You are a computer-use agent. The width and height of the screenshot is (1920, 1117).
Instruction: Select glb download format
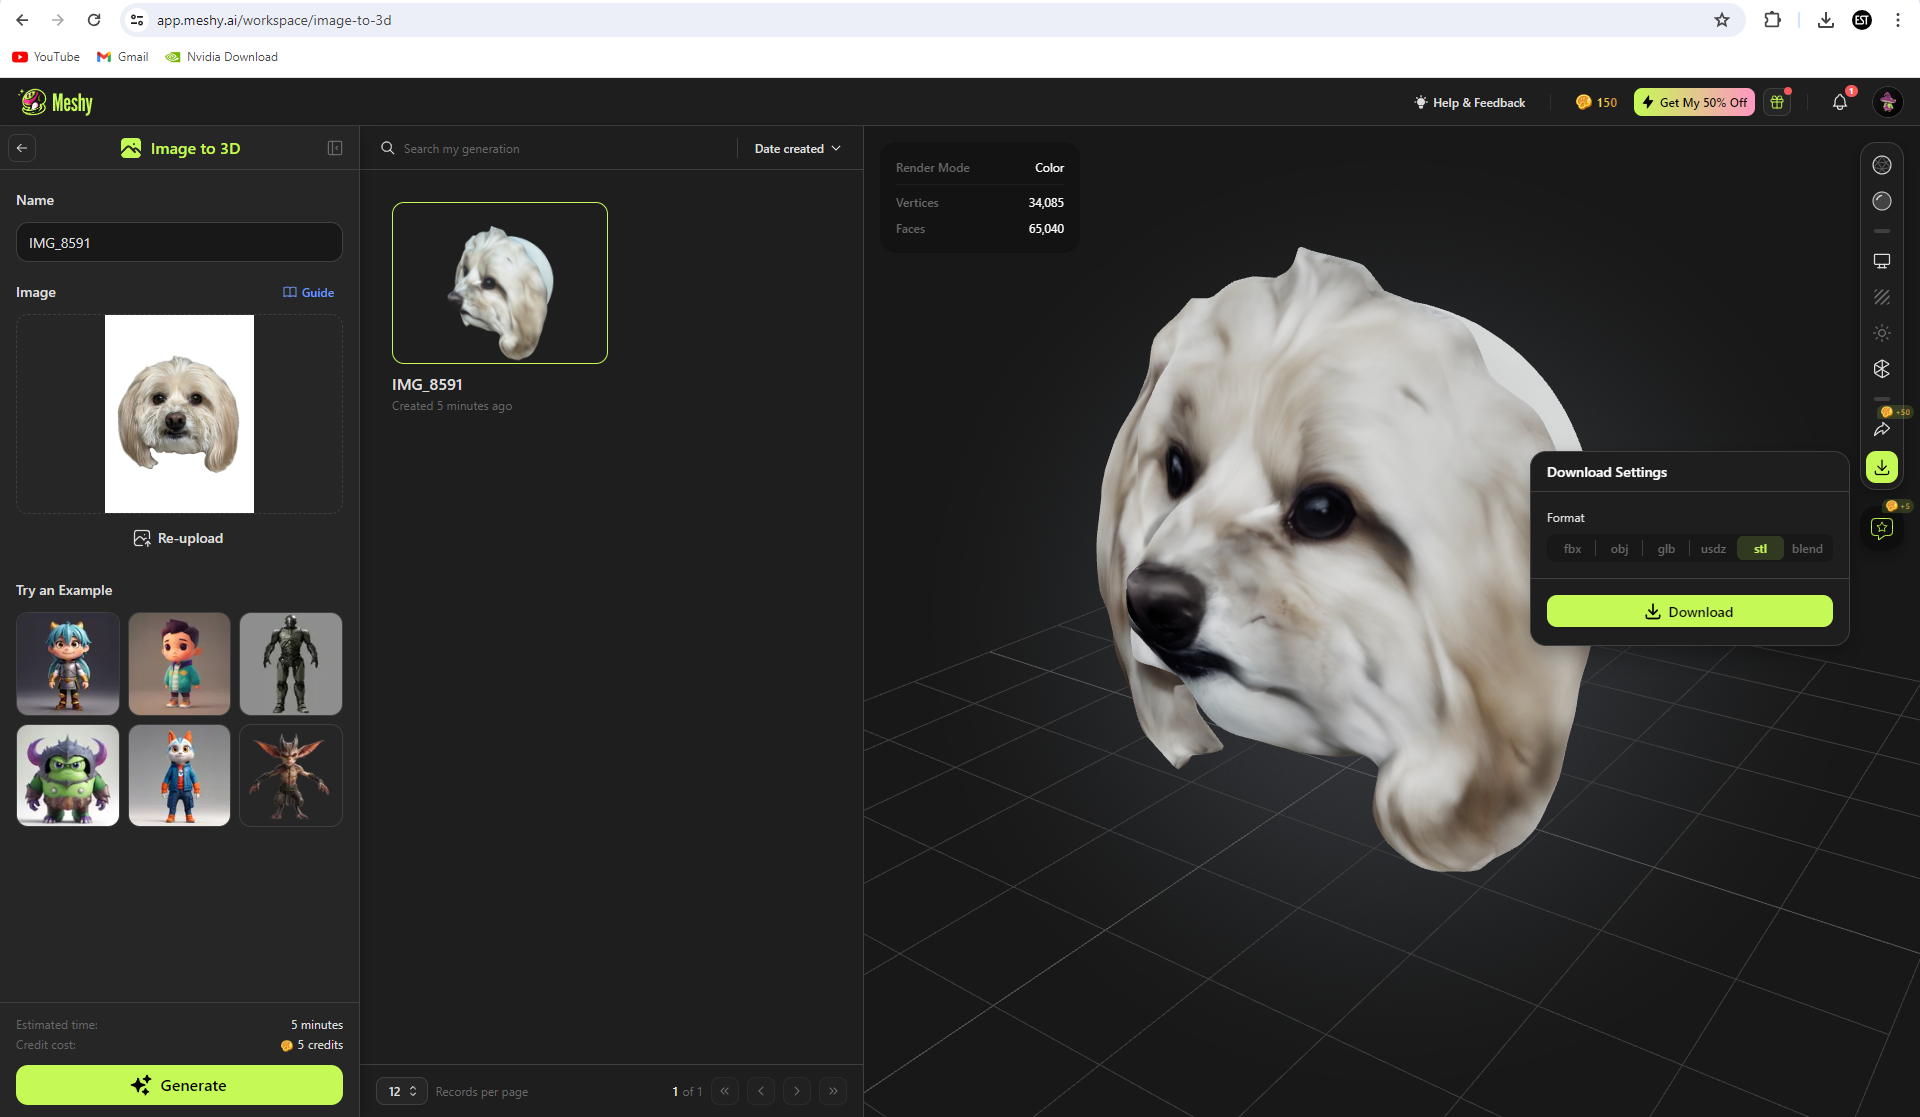(x=1666, y=548)
